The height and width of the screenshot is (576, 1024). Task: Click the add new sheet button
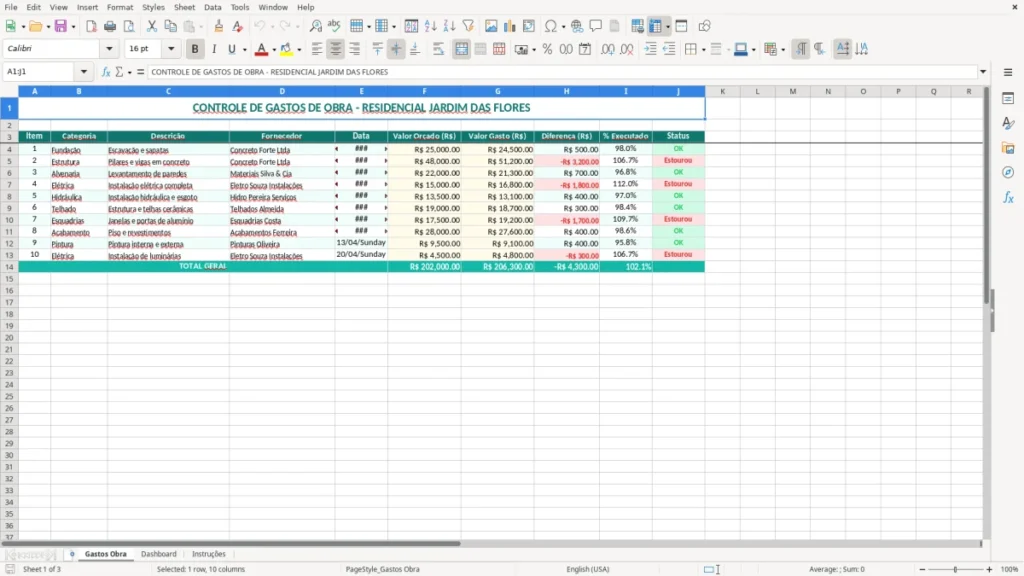pos(72,554)
